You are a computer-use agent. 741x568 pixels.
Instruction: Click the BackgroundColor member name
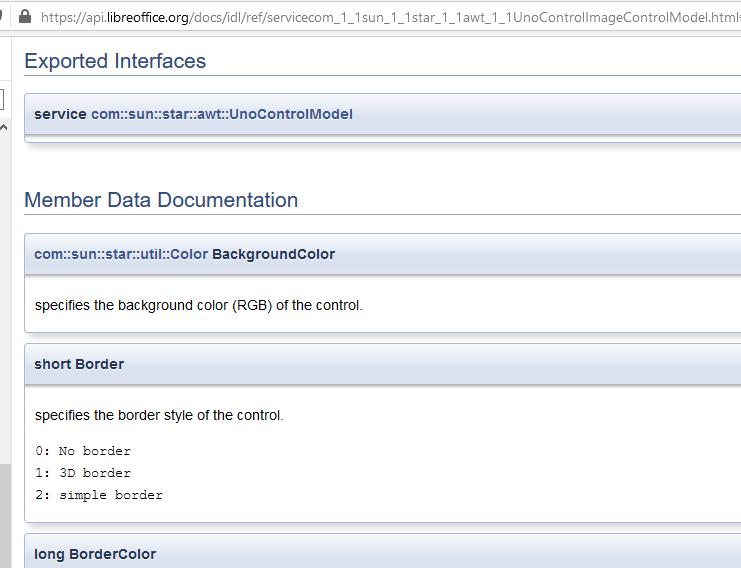273,254
